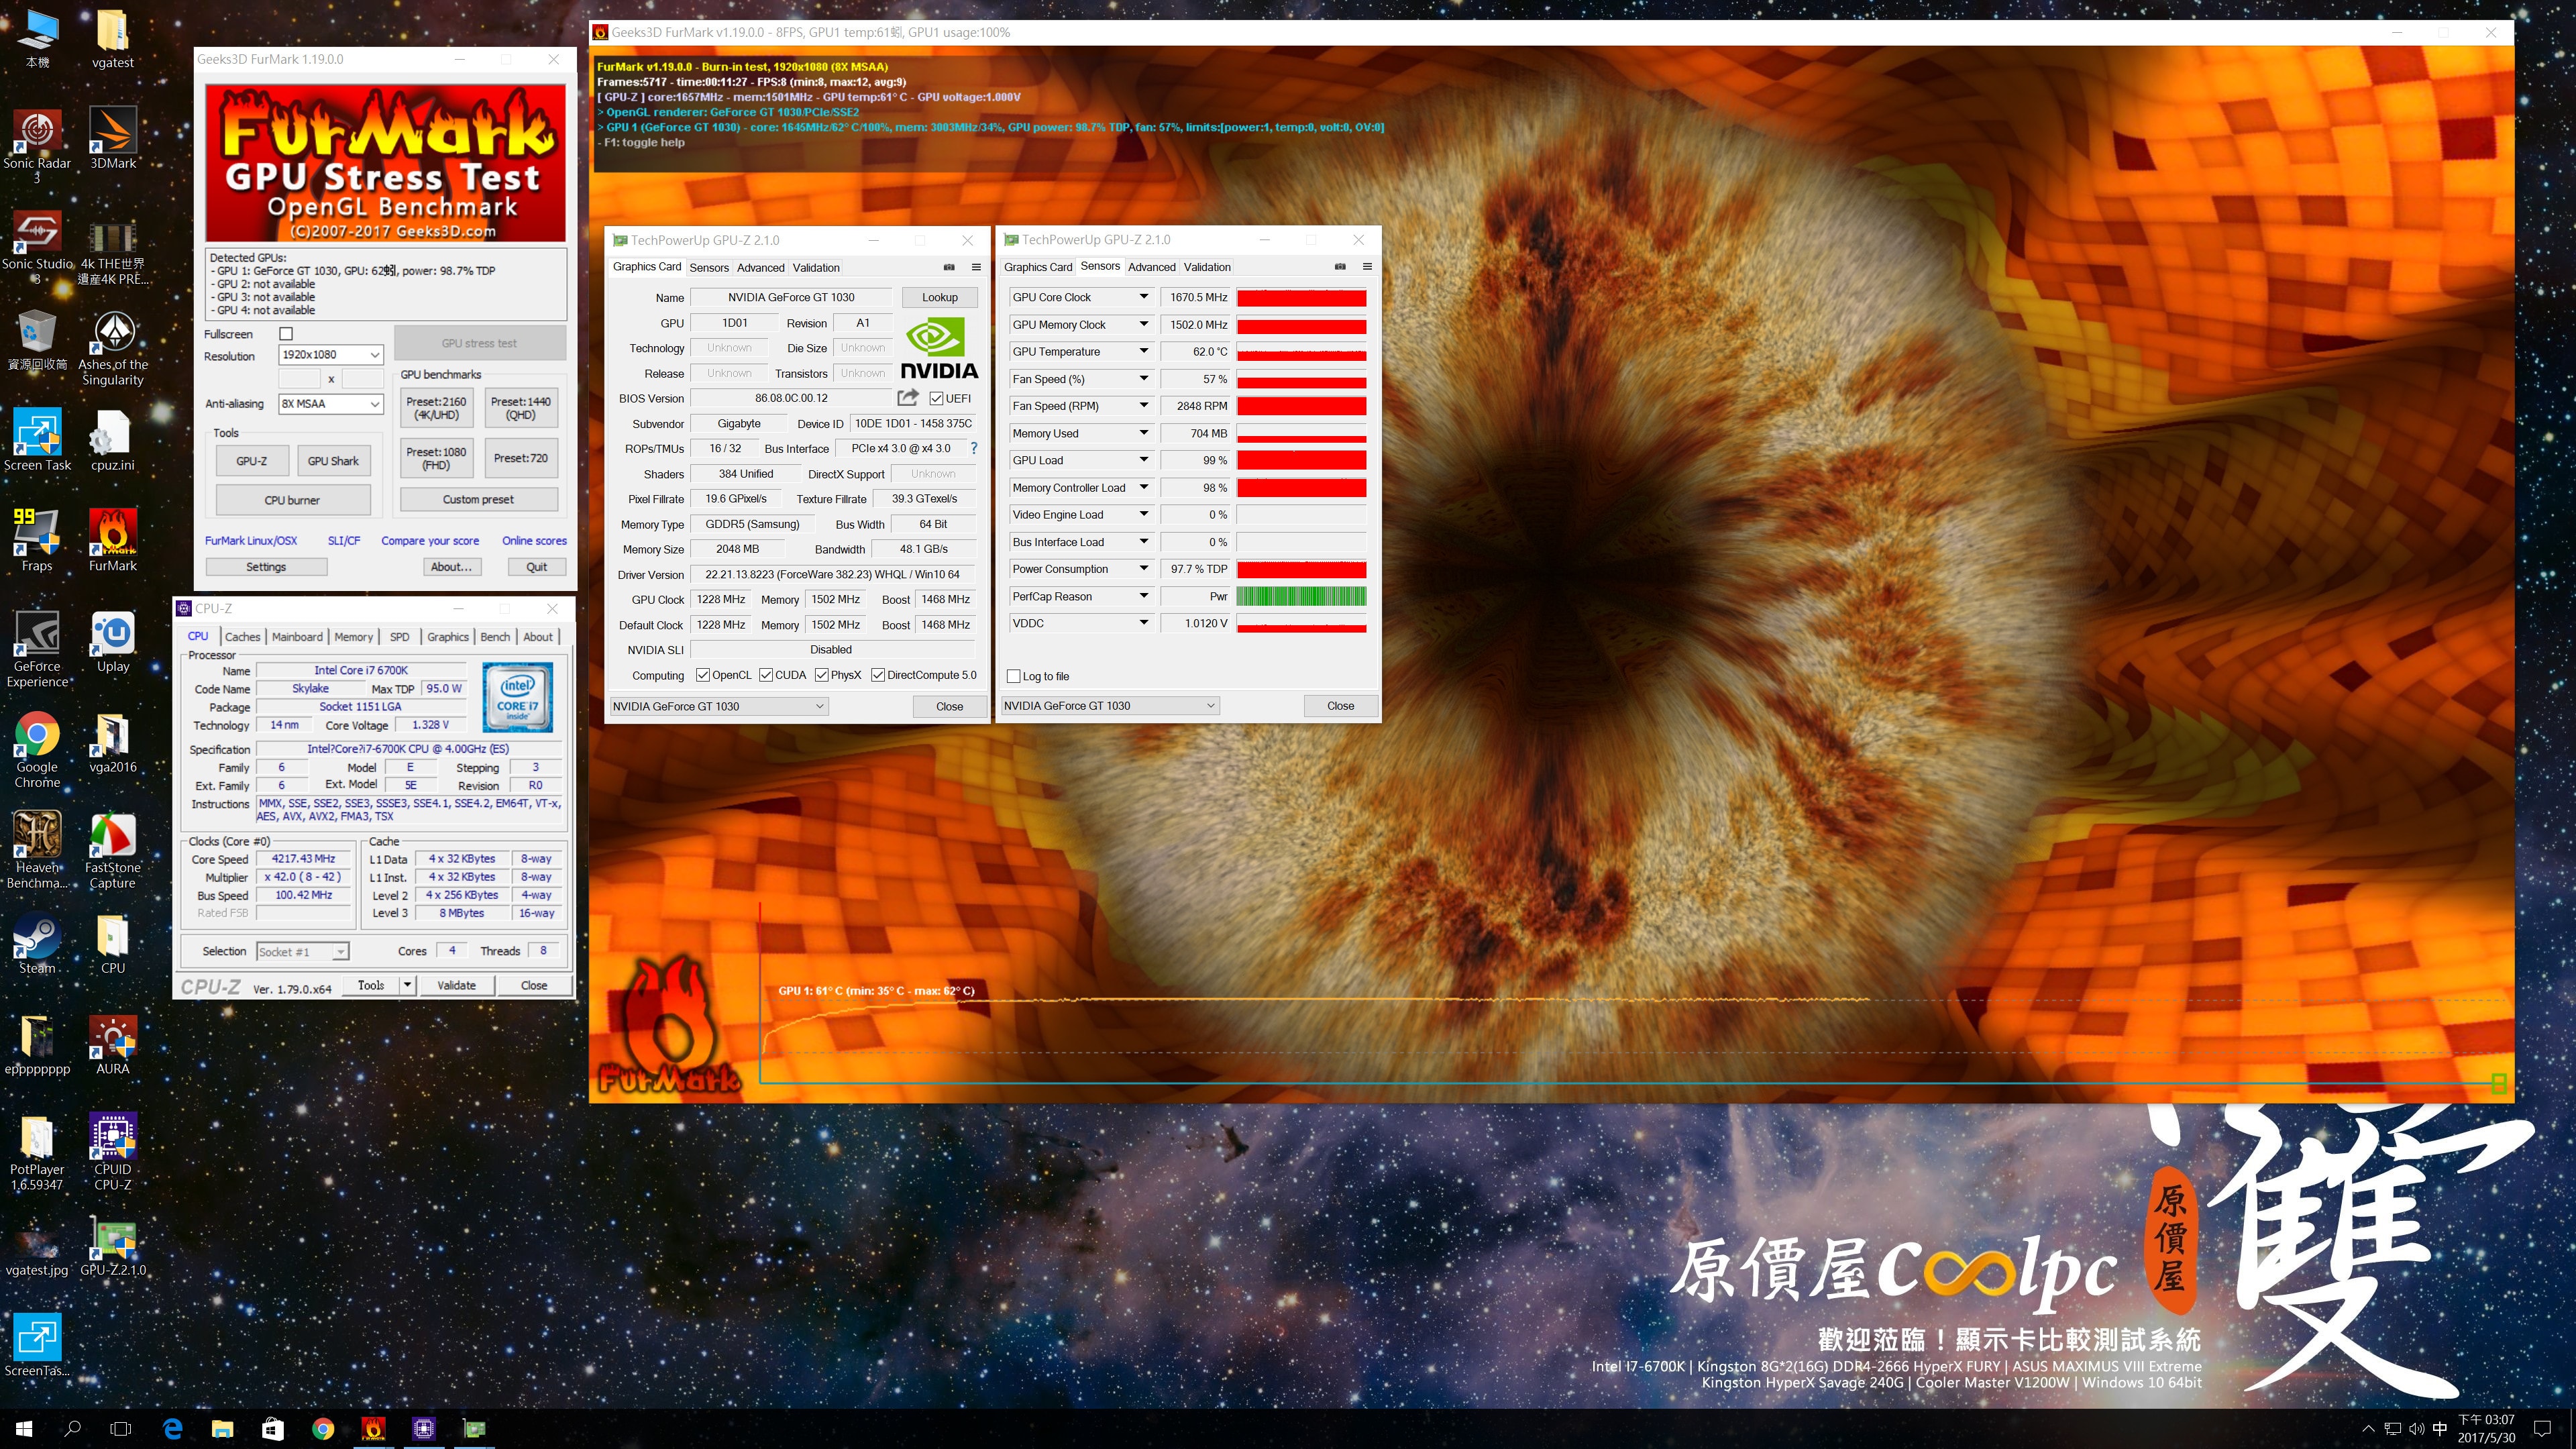Switch to the SPD tab in CPU-Z

(x=399, y=636)
